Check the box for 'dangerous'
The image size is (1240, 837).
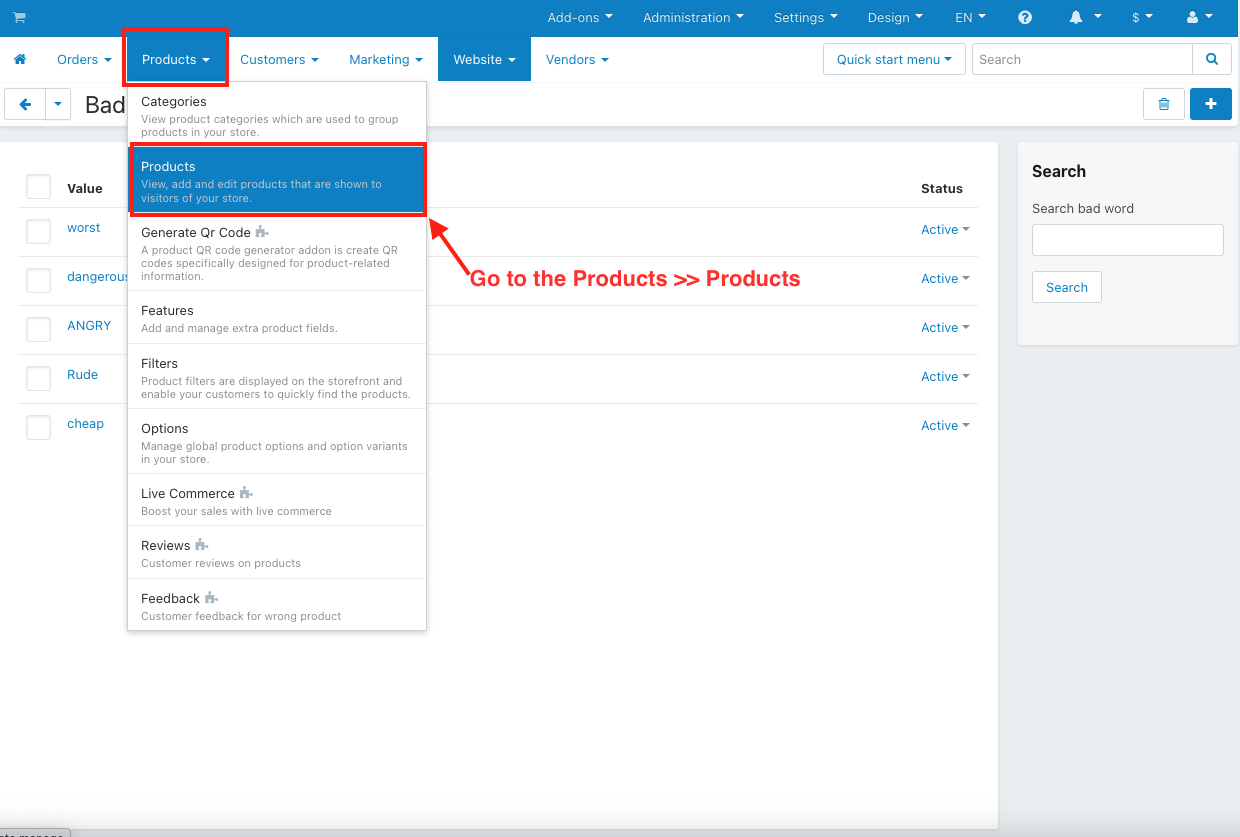[x=38, y=280]
